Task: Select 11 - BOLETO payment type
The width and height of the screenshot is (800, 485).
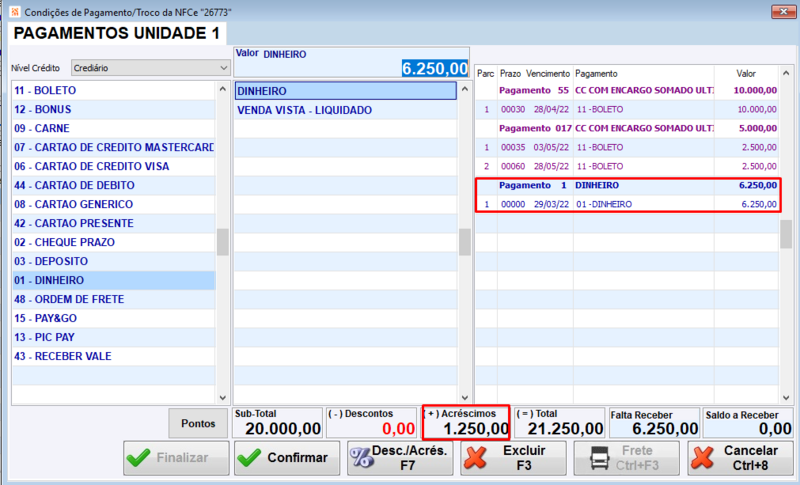Action: (114, 90)
